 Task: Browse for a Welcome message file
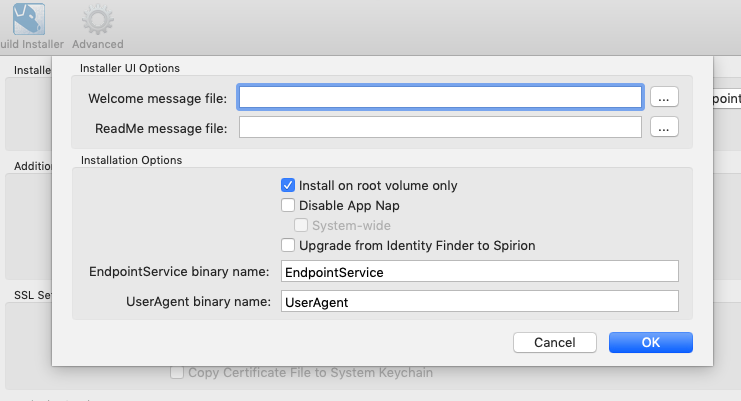665,97
